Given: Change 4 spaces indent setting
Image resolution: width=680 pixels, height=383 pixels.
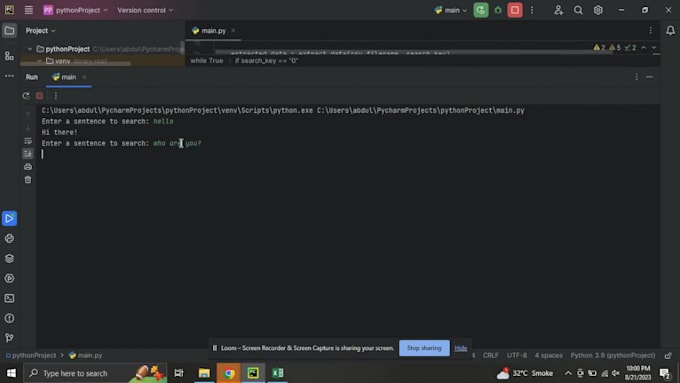Looking at the screenshot, I should tap(548, 355).
